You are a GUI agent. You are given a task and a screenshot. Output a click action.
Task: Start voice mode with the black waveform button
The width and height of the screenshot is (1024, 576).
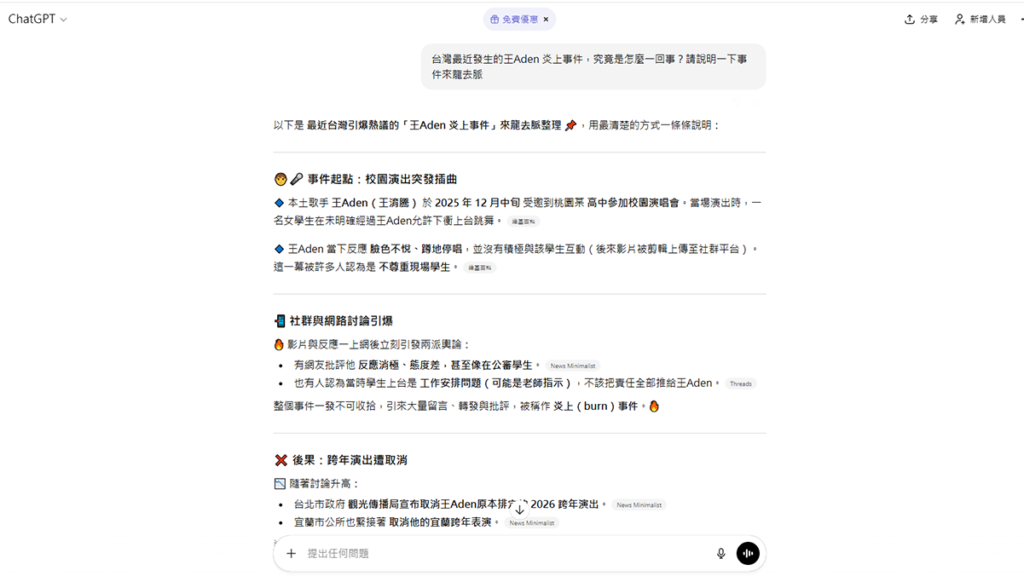tap(748, 553)
